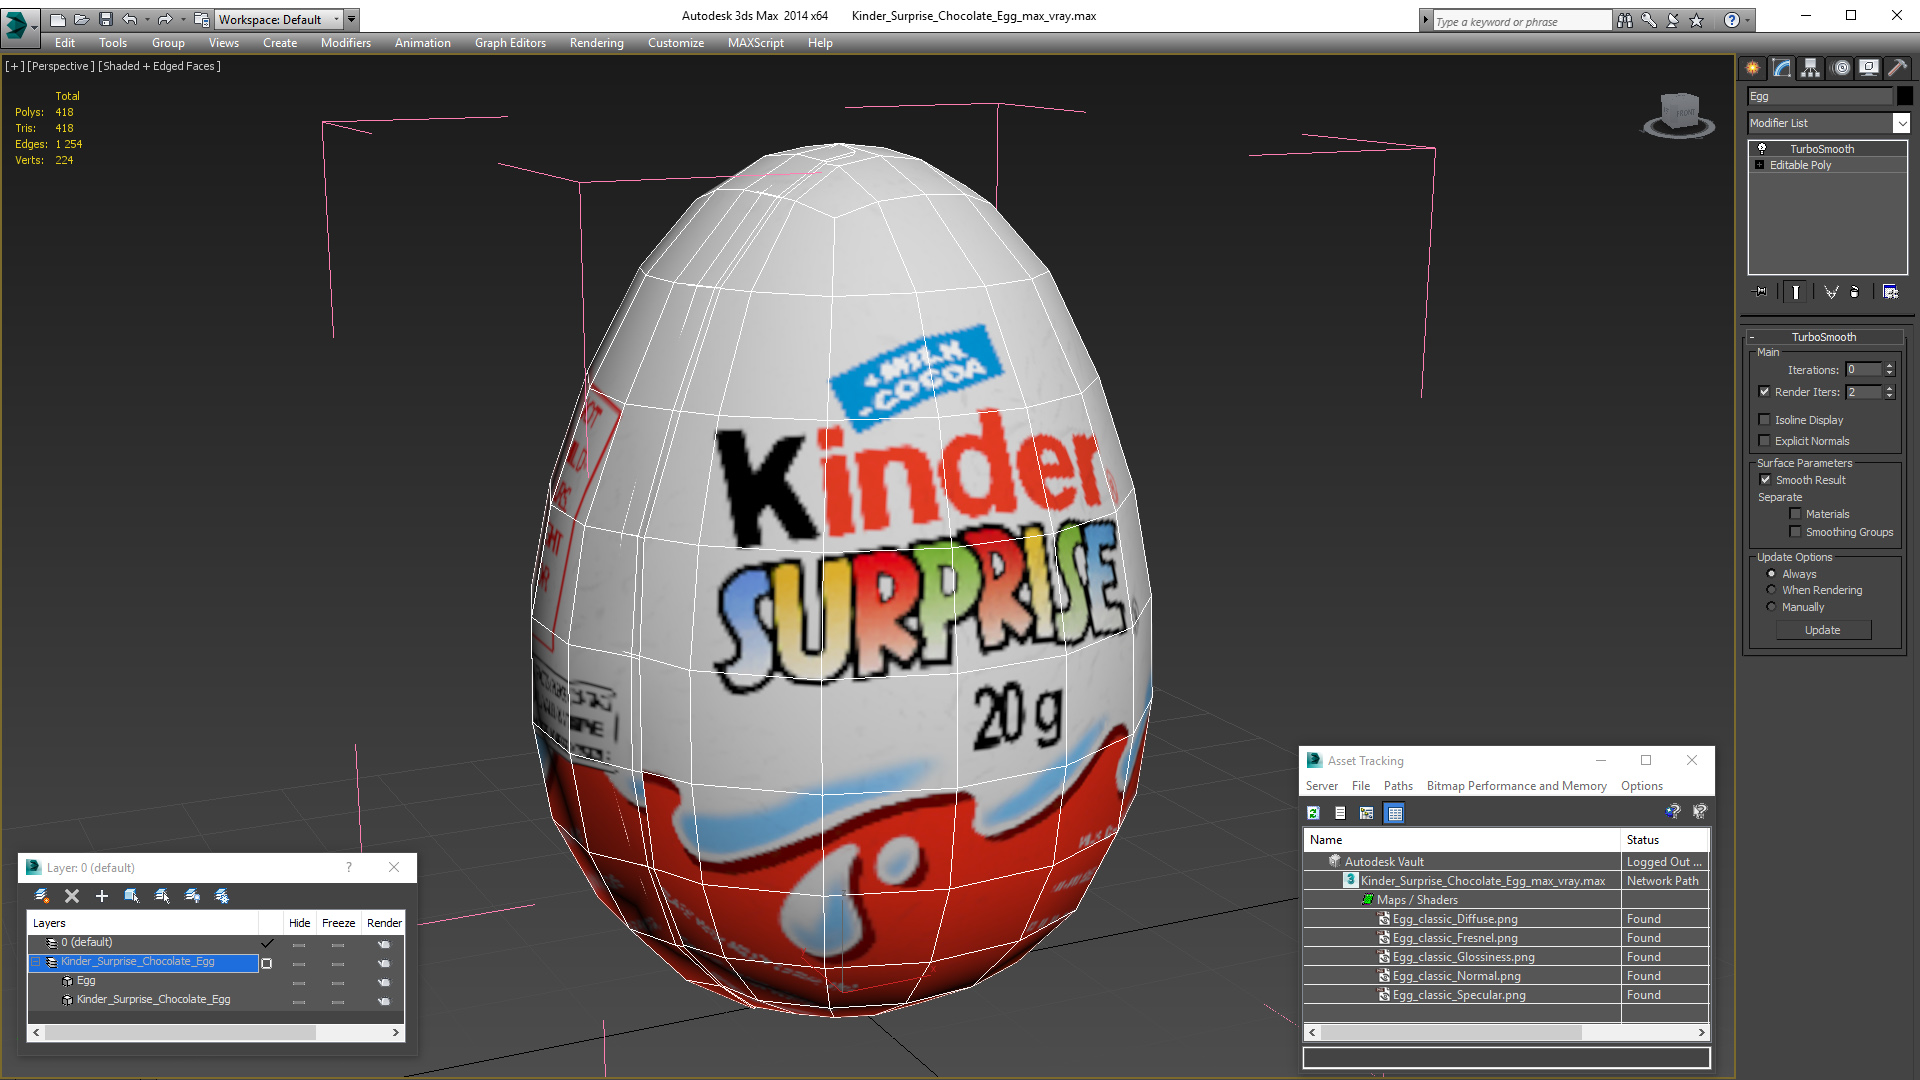Click Status column header in Asset Tracking

tap(1664, 840)
